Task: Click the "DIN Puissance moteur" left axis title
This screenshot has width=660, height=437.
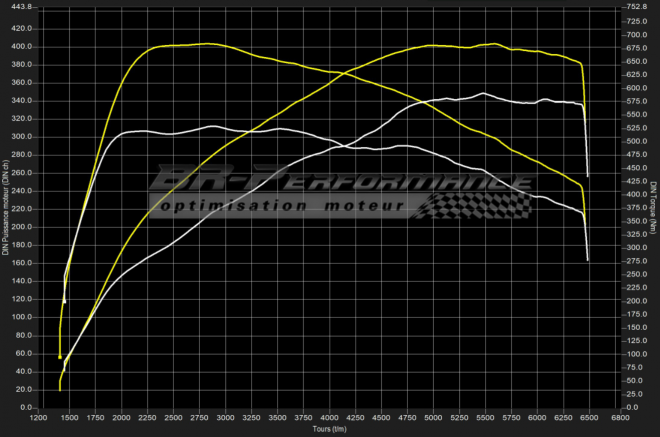Action: (6, 207)
